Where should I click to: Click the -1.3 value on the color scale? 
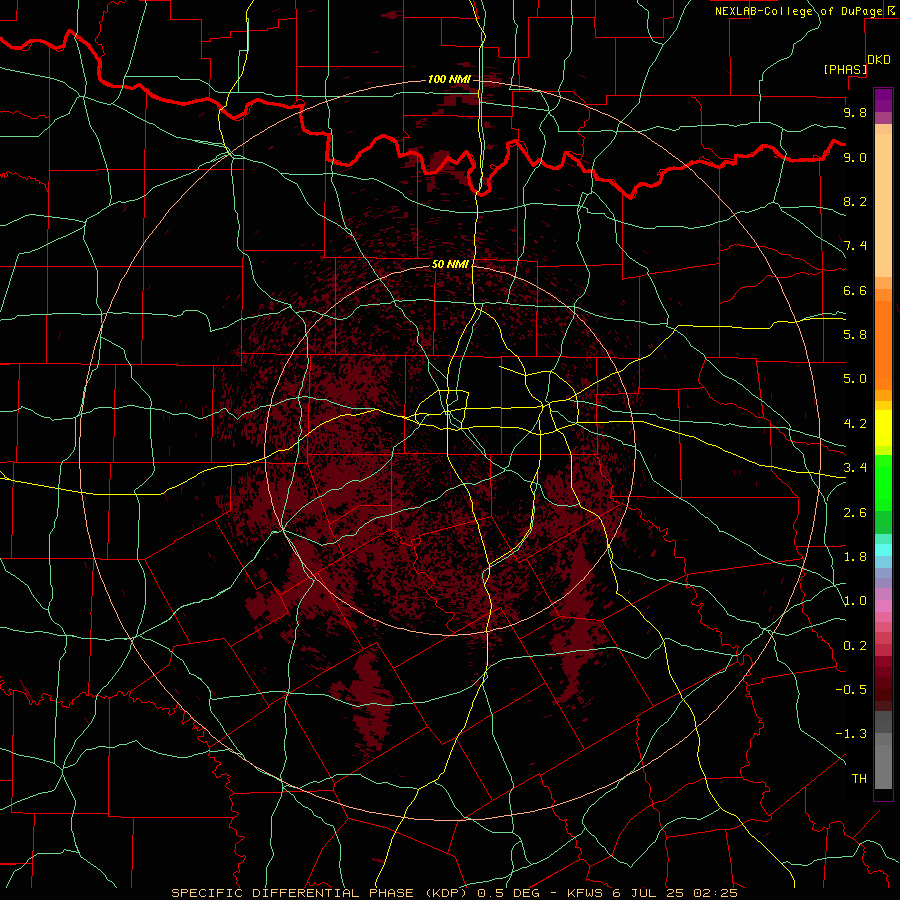click(x=851, y=734)
